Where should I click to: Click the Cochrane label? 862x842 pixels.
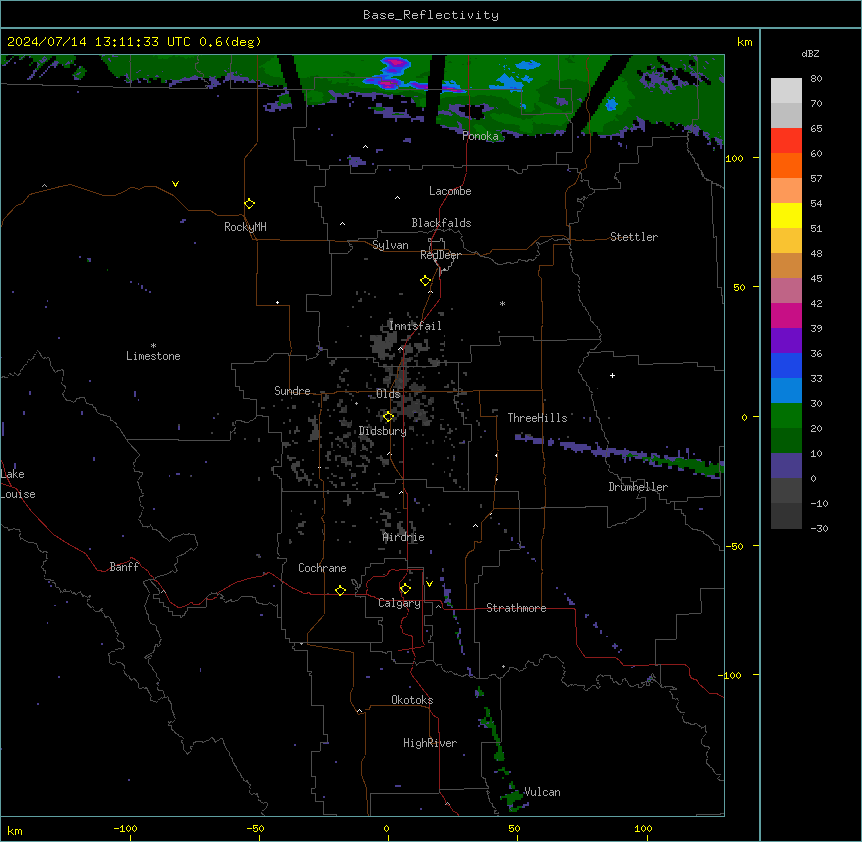point(322,568)
